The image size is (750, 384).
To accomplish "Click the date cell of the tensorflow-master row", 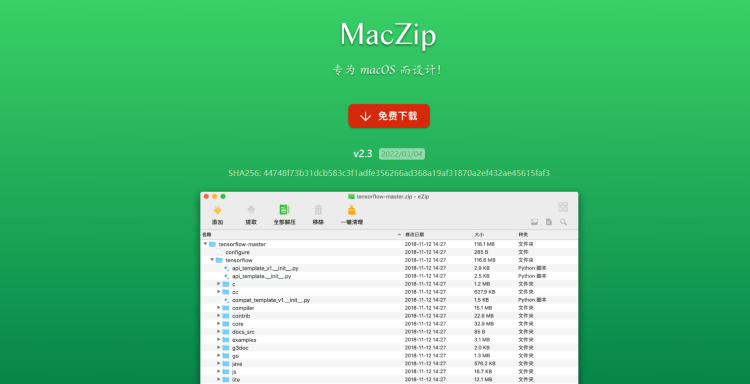I will (425, 244).
